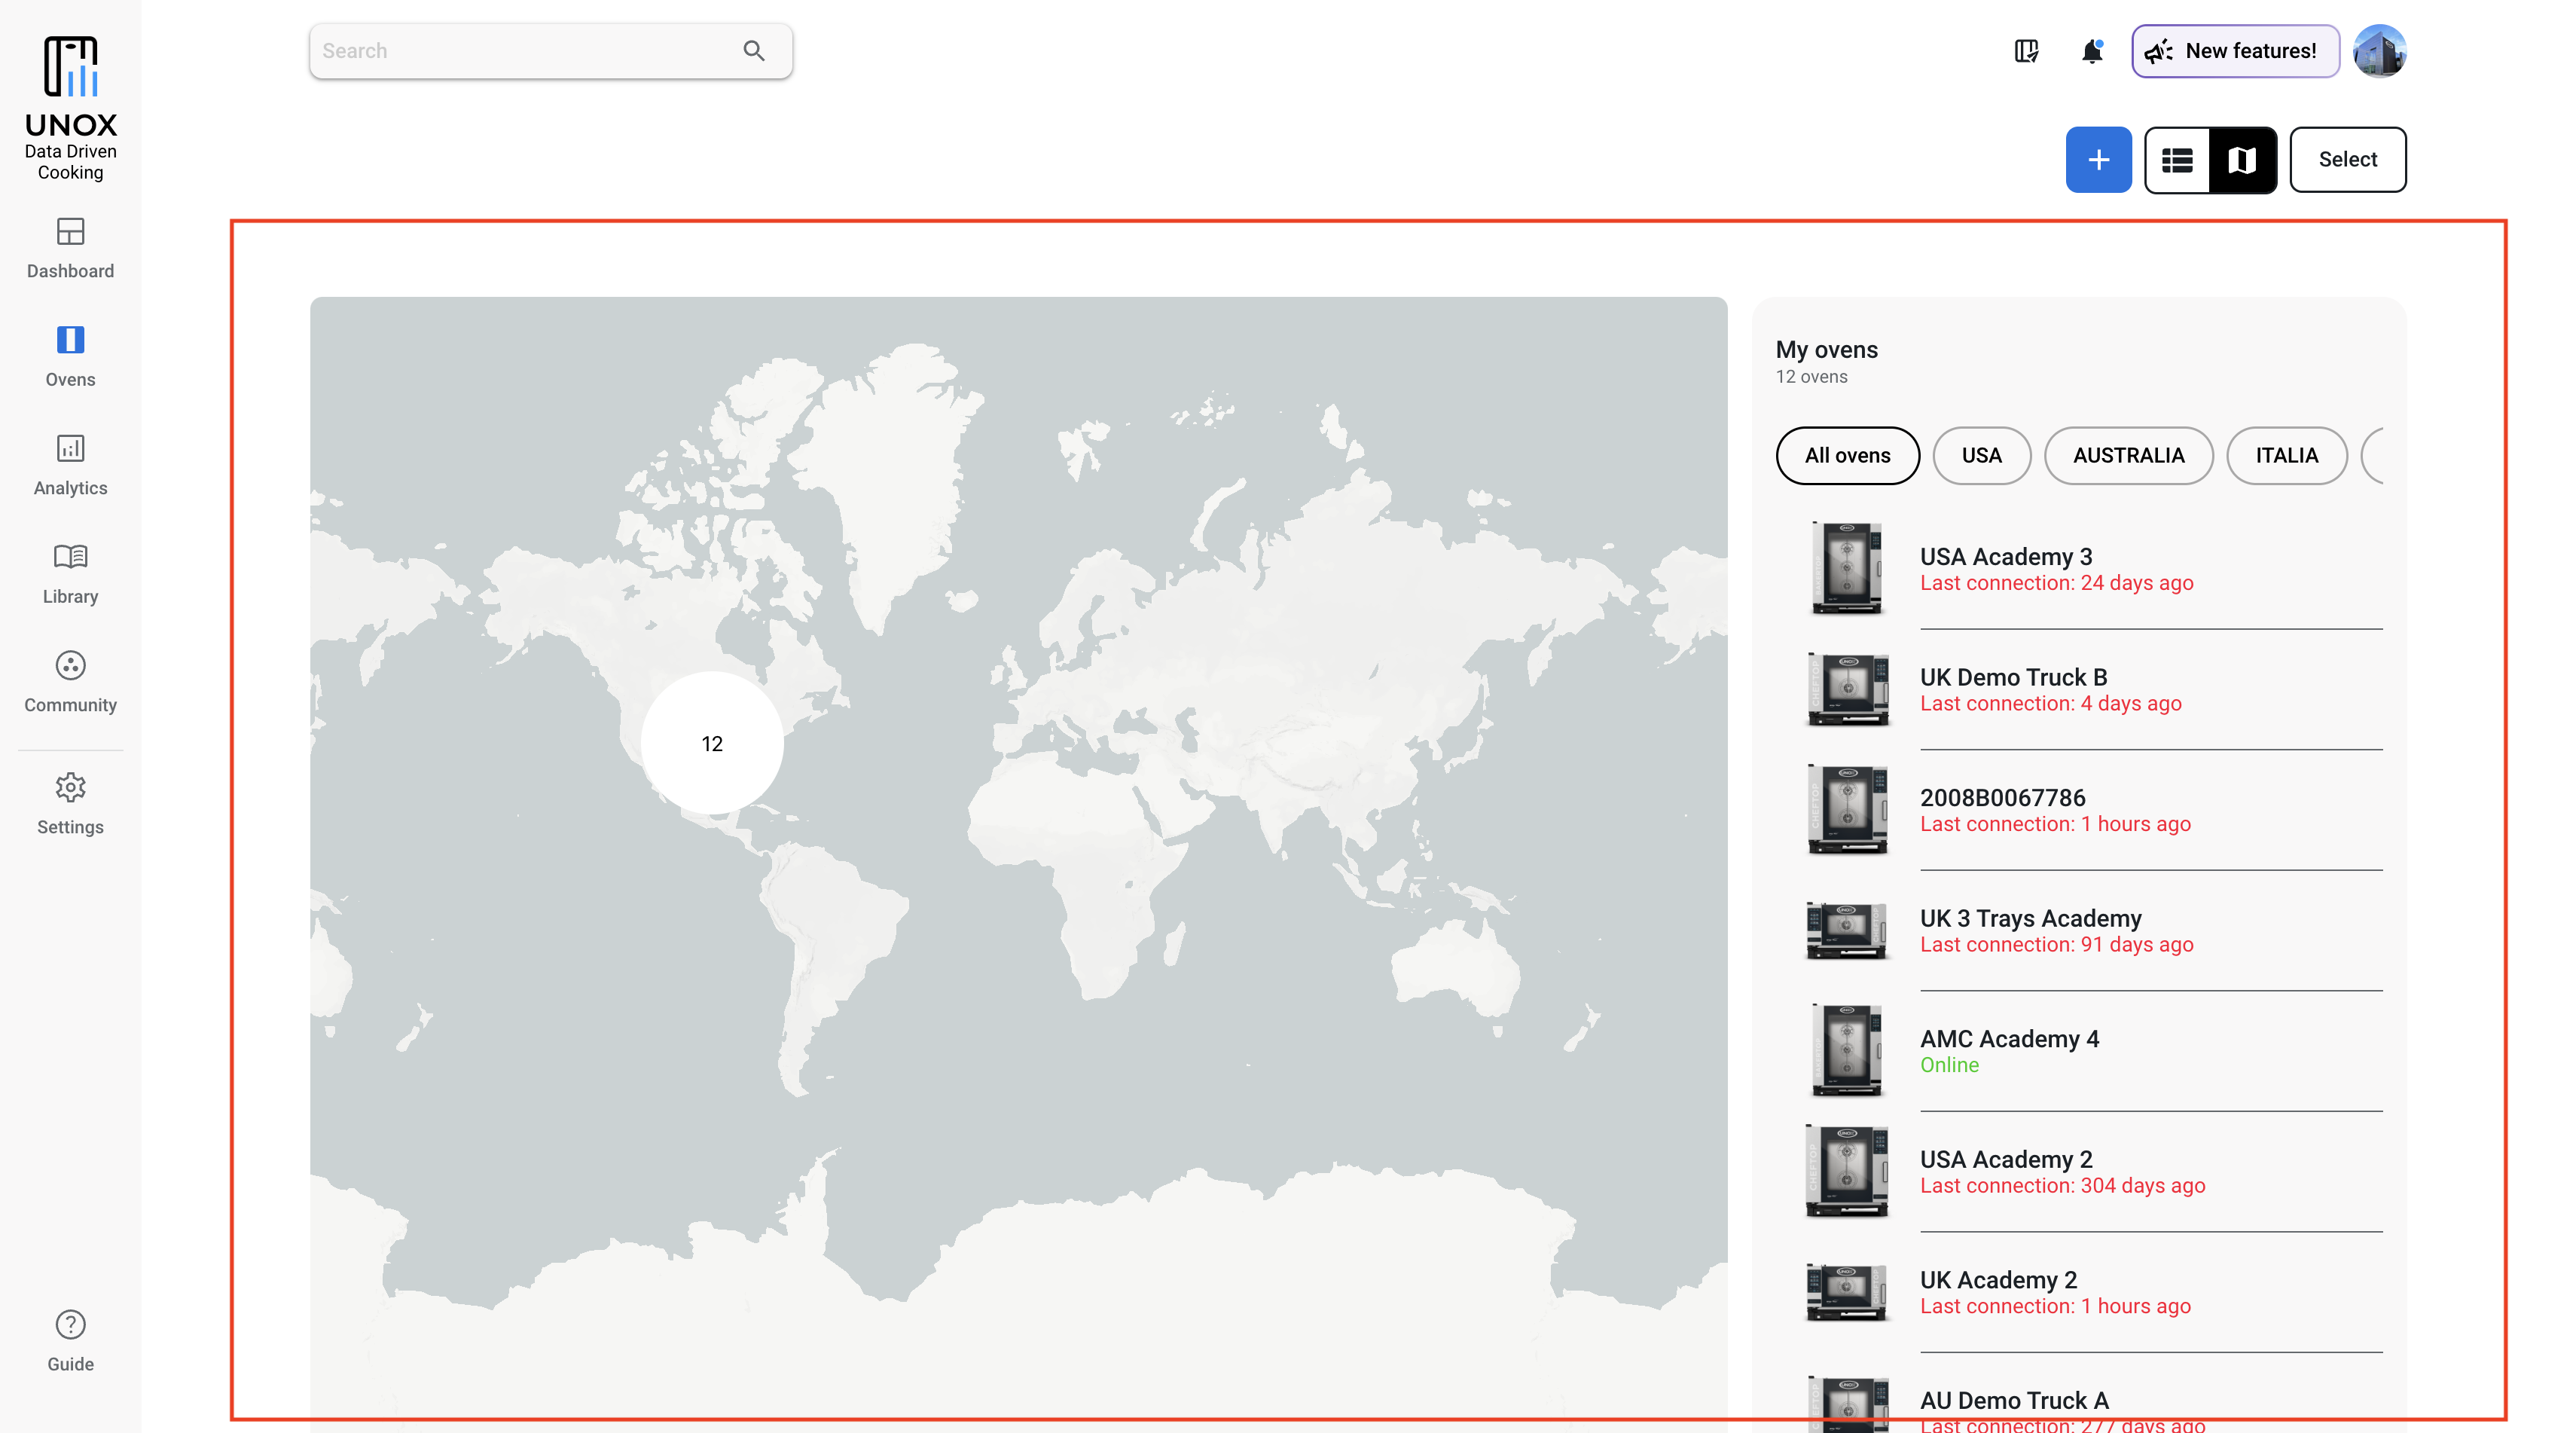The height and width of the screenshot is (1433, 2576).
Task: Click the New features! announcement
Action: [2235, 50]
